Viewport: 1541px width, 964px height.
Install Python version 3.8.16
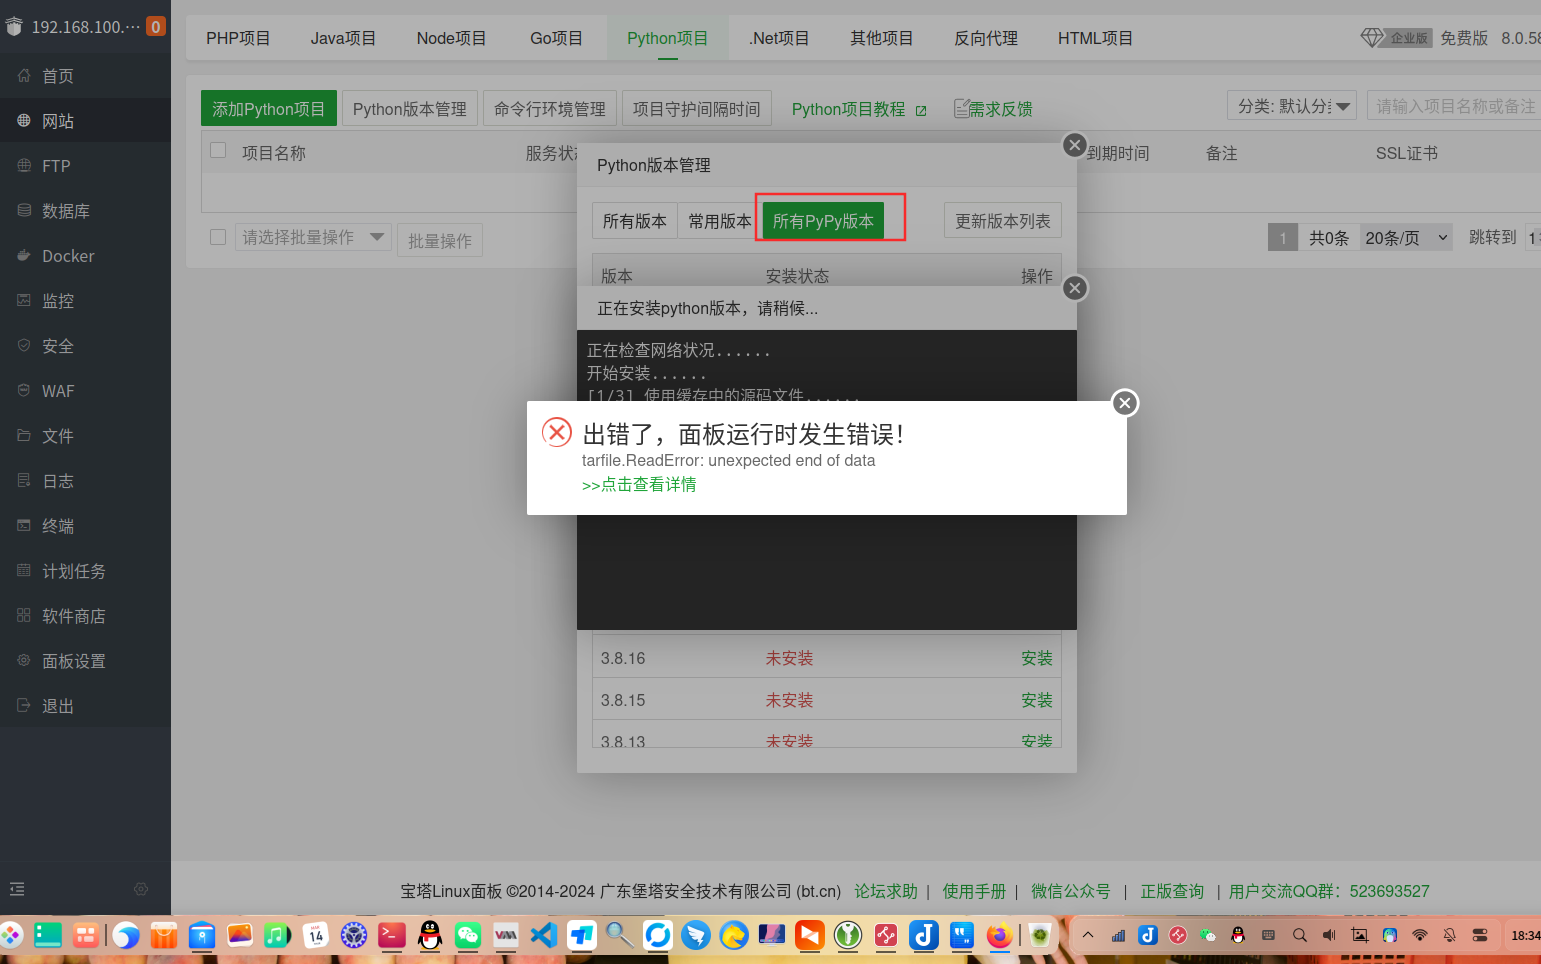click(x=1037, y=658)
